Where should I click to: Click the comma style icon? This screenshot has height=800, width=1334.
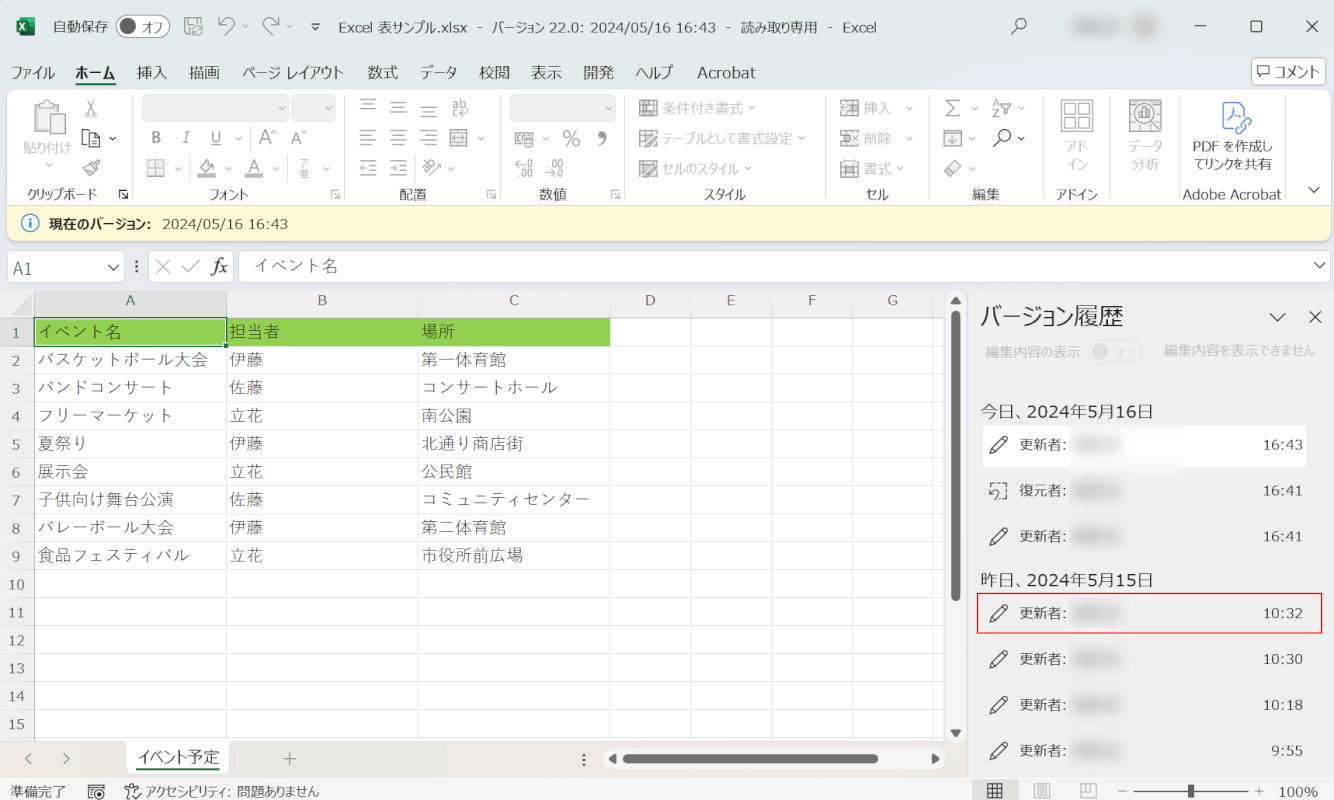602,138
